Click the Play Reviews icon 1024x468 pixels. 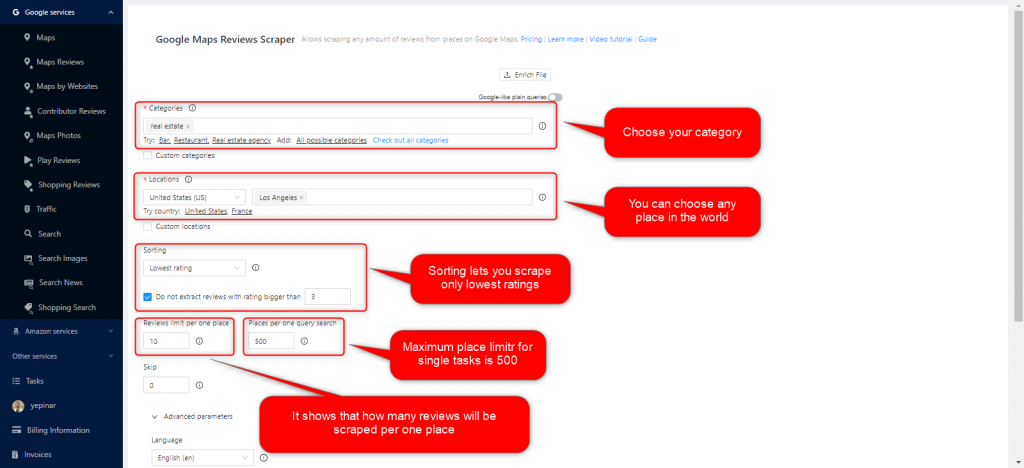[27, 160]
